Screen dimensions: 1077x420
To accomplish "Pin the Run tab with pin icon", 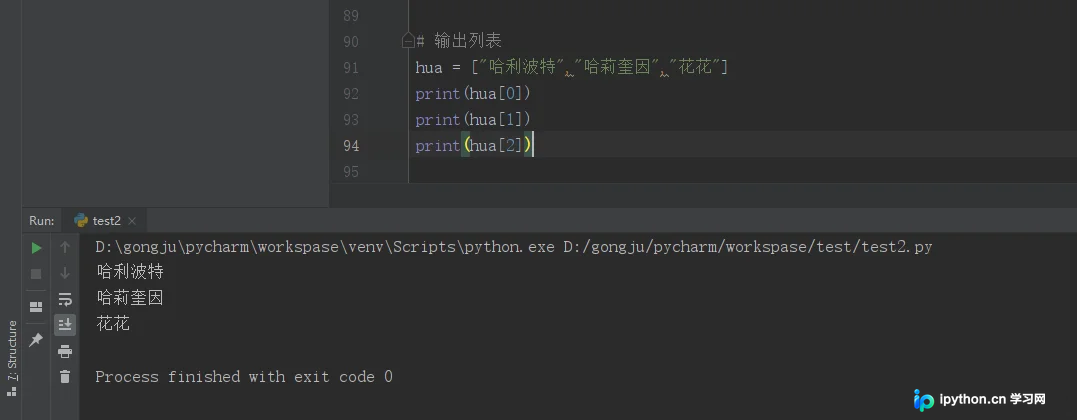I will click(36, 339).
